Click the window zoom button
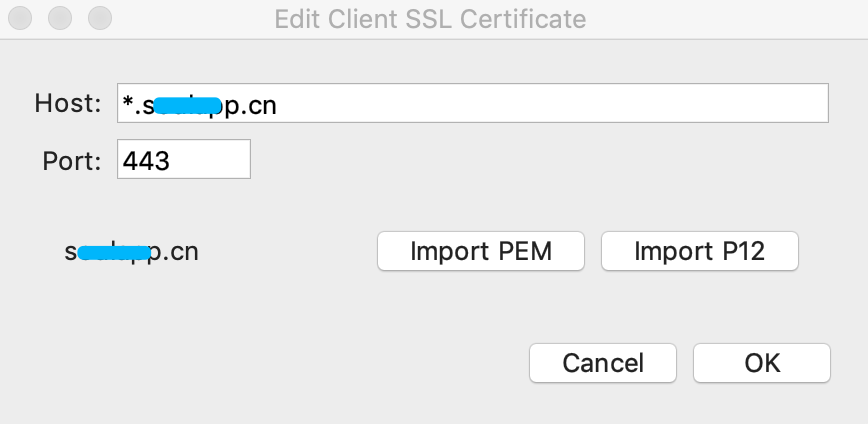The image size is (868, 424). pos(99,18)
